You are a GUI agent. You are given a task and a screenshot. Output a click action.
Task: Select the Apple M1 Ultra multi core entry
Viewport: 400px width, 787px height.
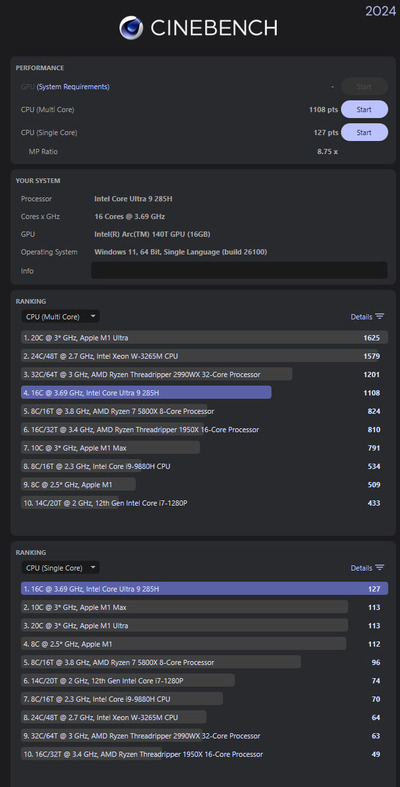click(x=204, y=337)
